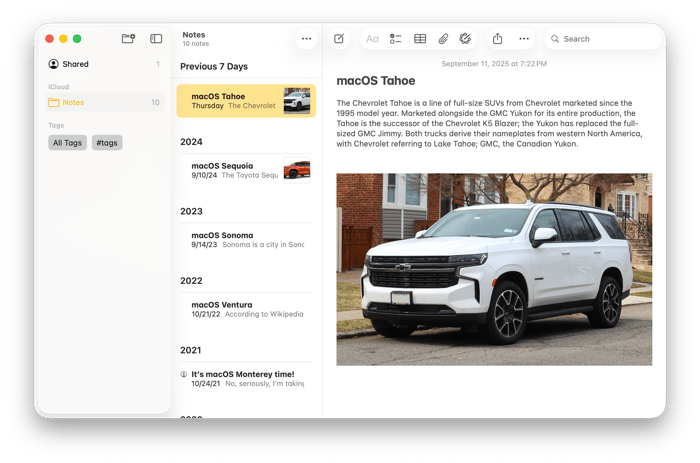Select the Shared sidebar item

click(105, 64)
